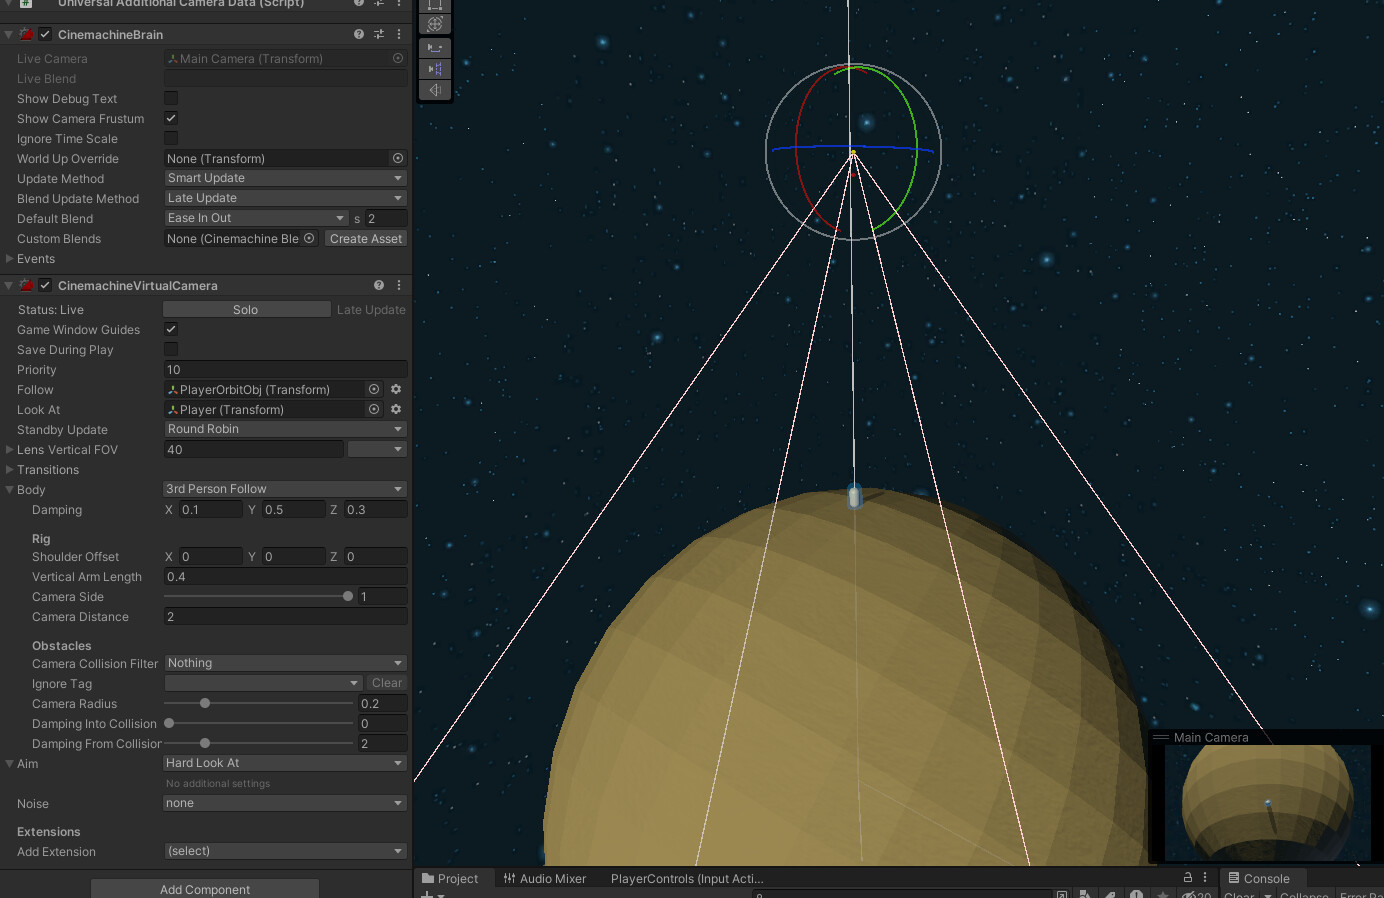Viewport: 1384px width, 898px height.
Task: Open CinemachineBrain help reference icon
Action: tap(359, 34)
